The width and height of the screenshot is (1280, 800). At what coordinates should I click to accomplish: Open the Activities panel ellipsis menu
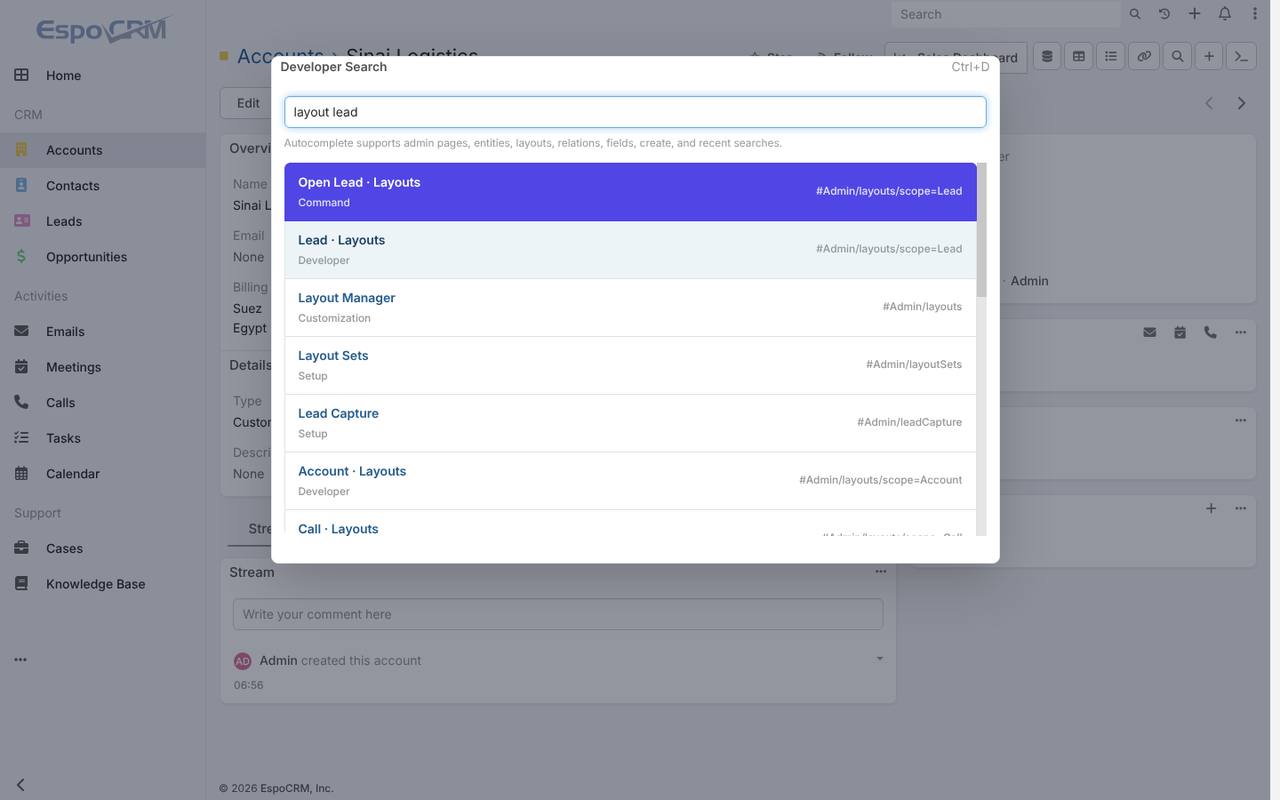click(x=1240, y=332)
